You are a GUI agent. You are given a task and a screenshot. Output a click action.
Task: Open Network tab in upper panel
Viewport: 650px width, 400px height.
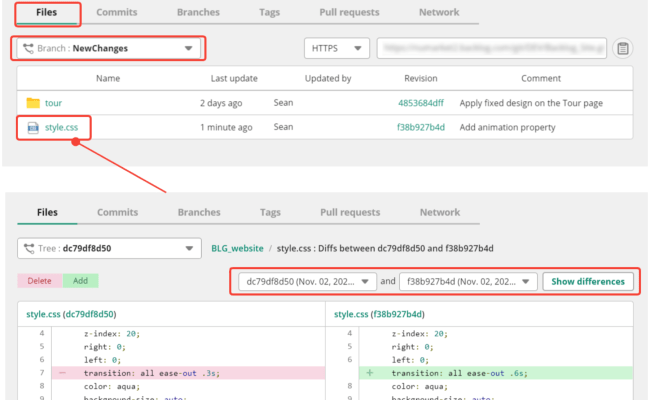pos(439,12)
